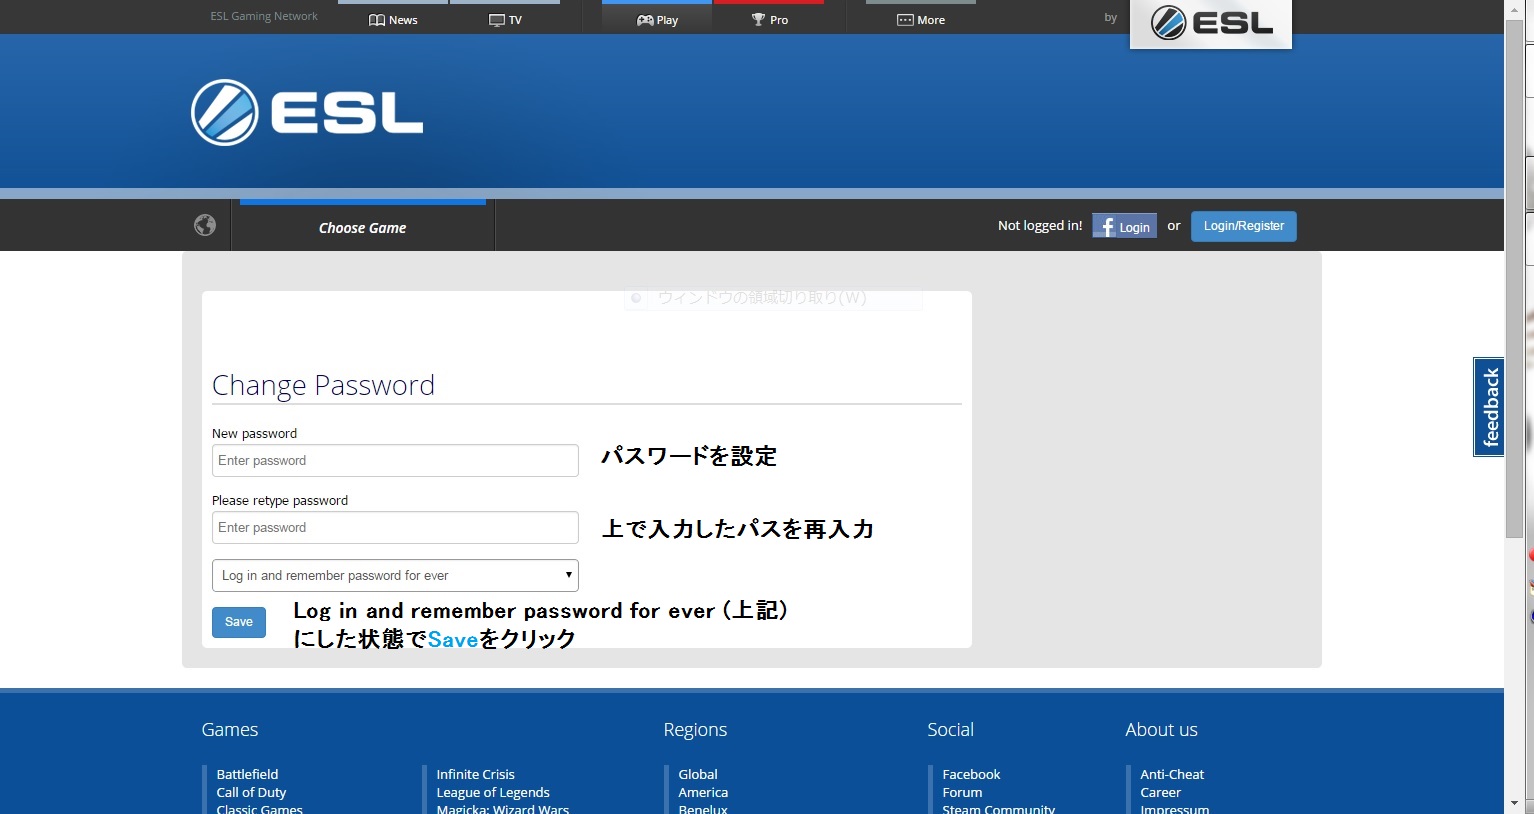This screenshot has width=1534, height=814.
Task: Expand the remember password dropdown
Action: pos(395,575)
